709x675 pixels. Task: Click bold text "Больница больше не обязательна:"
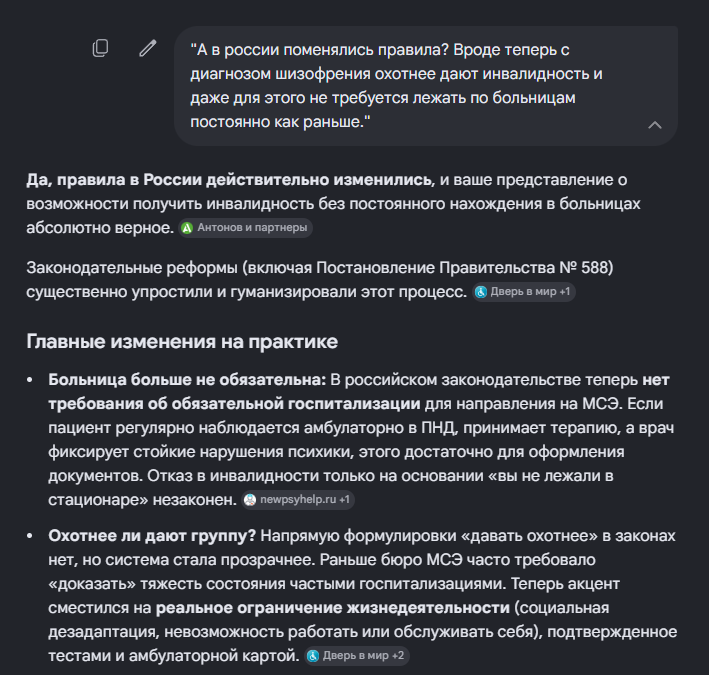(187, 380)
